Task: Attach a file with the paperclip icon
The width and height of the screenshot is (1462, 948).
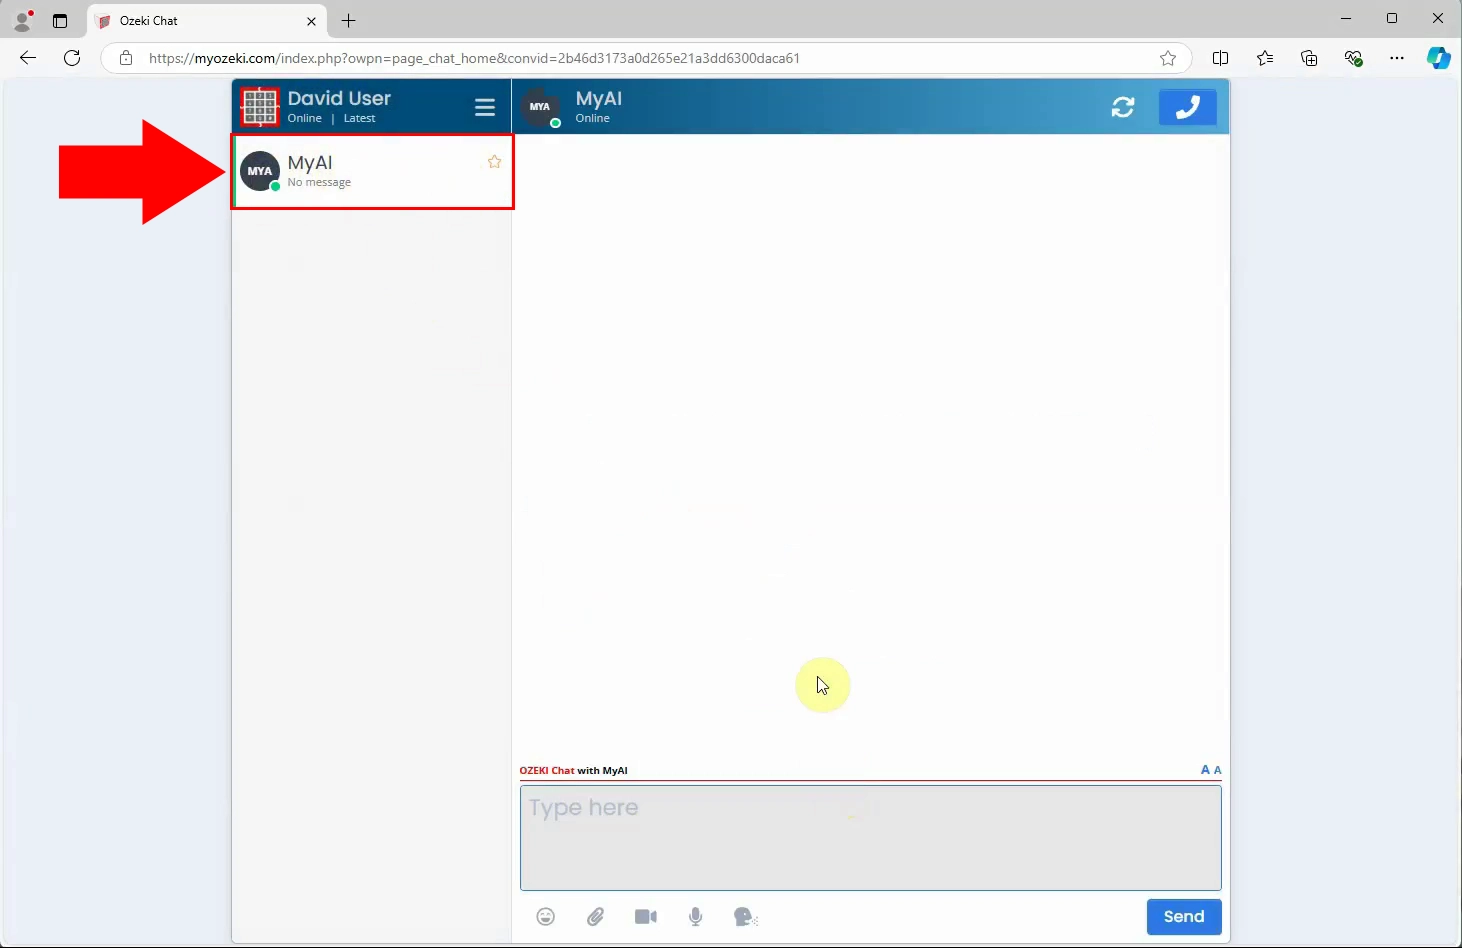Action: 595,917
